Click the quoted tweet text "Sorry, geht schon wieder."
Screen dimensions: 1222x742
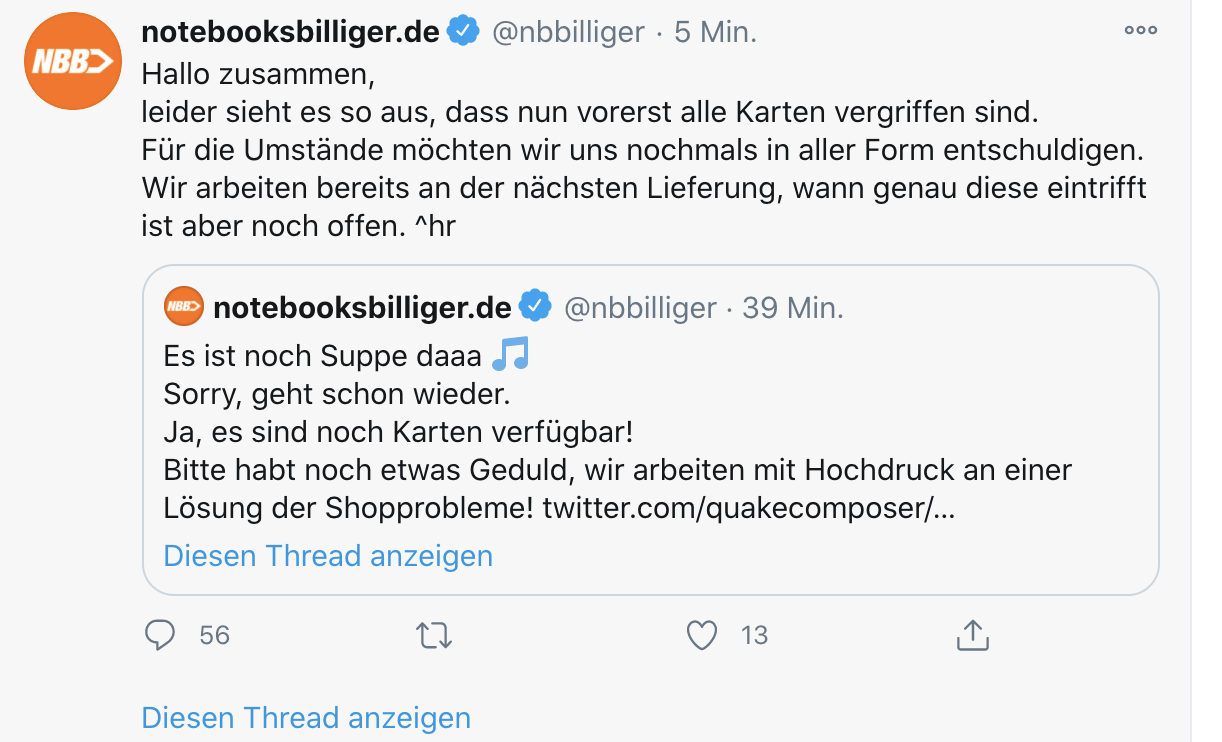click(x=337, y=394)
